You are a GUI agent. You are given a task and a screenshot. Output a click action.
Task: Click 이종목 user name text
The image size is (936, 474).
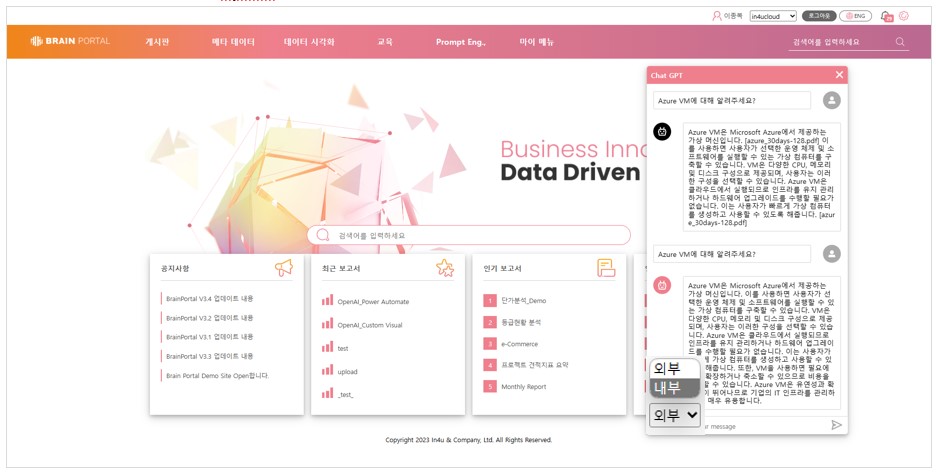click(x=732, y=16)
